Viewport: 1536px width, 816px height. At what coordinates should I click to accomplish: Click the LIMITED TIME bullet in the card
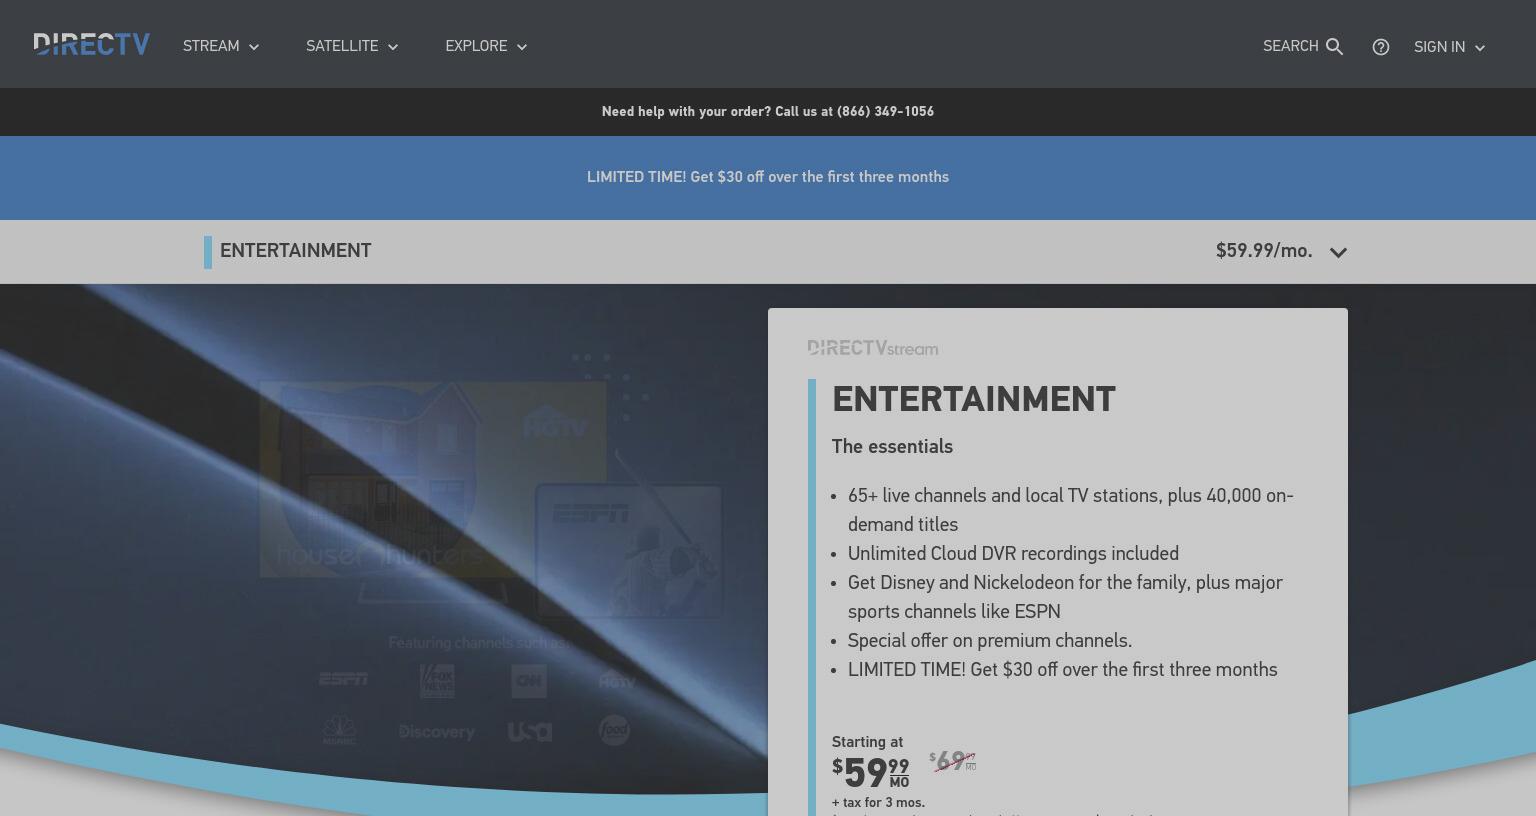pyautogui.click(x=1063, y=670)
